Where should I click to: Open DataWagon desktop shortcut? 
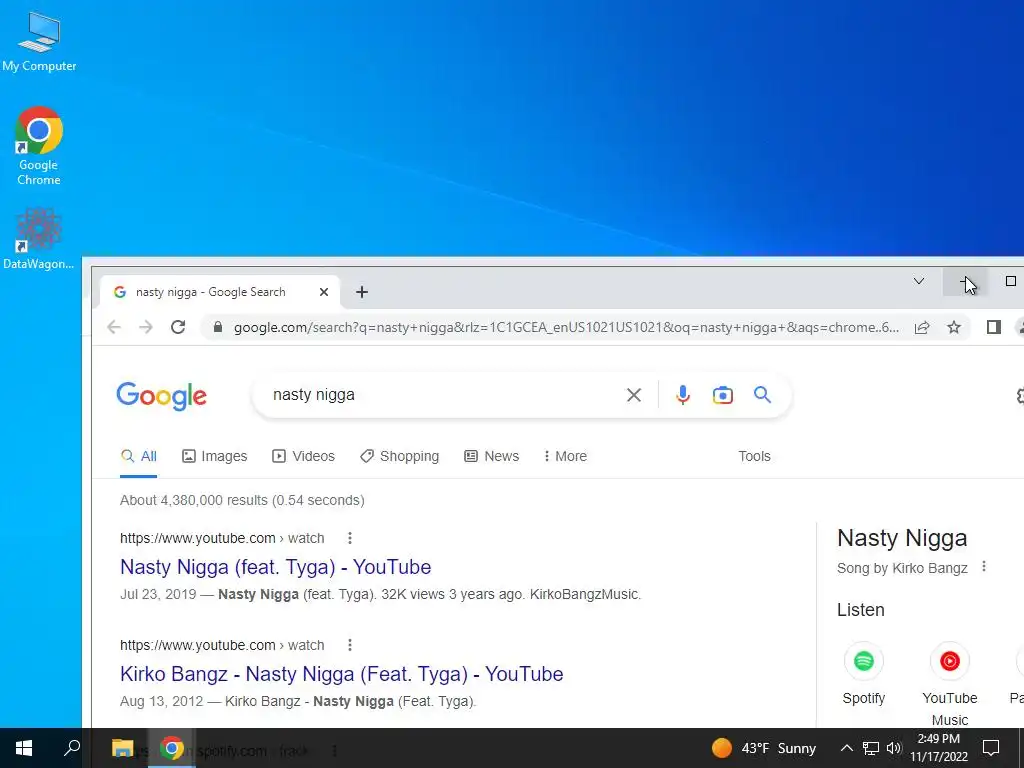pos(39,239)
